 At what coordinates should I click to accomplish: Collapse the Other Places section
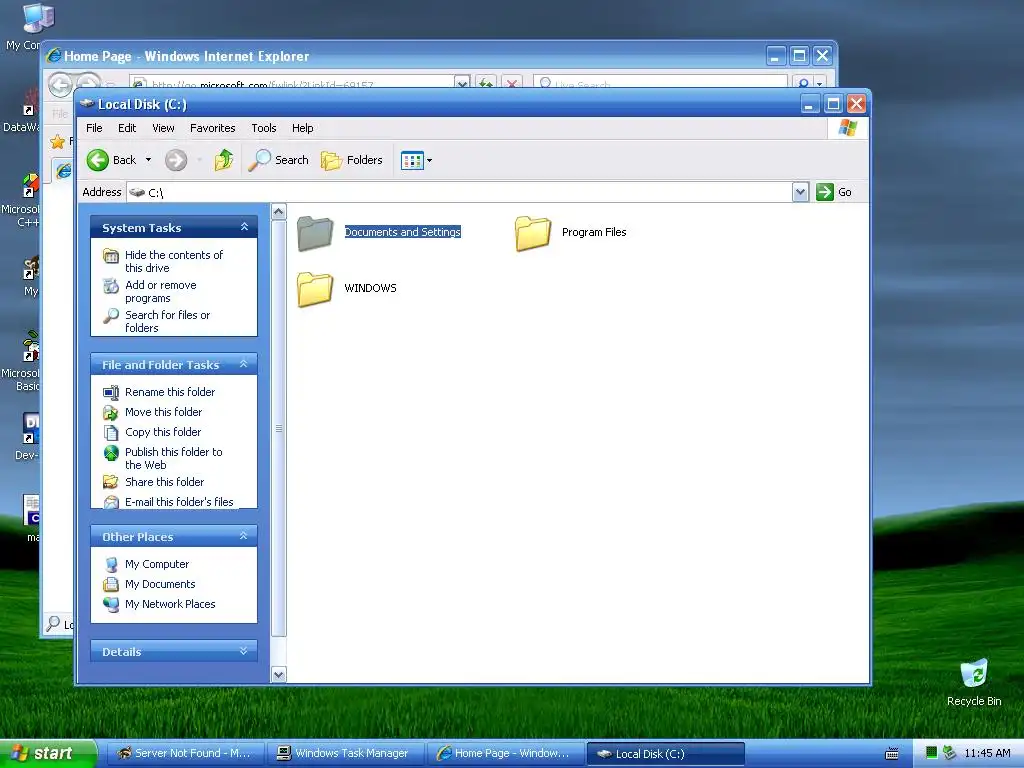click(244, 536)
